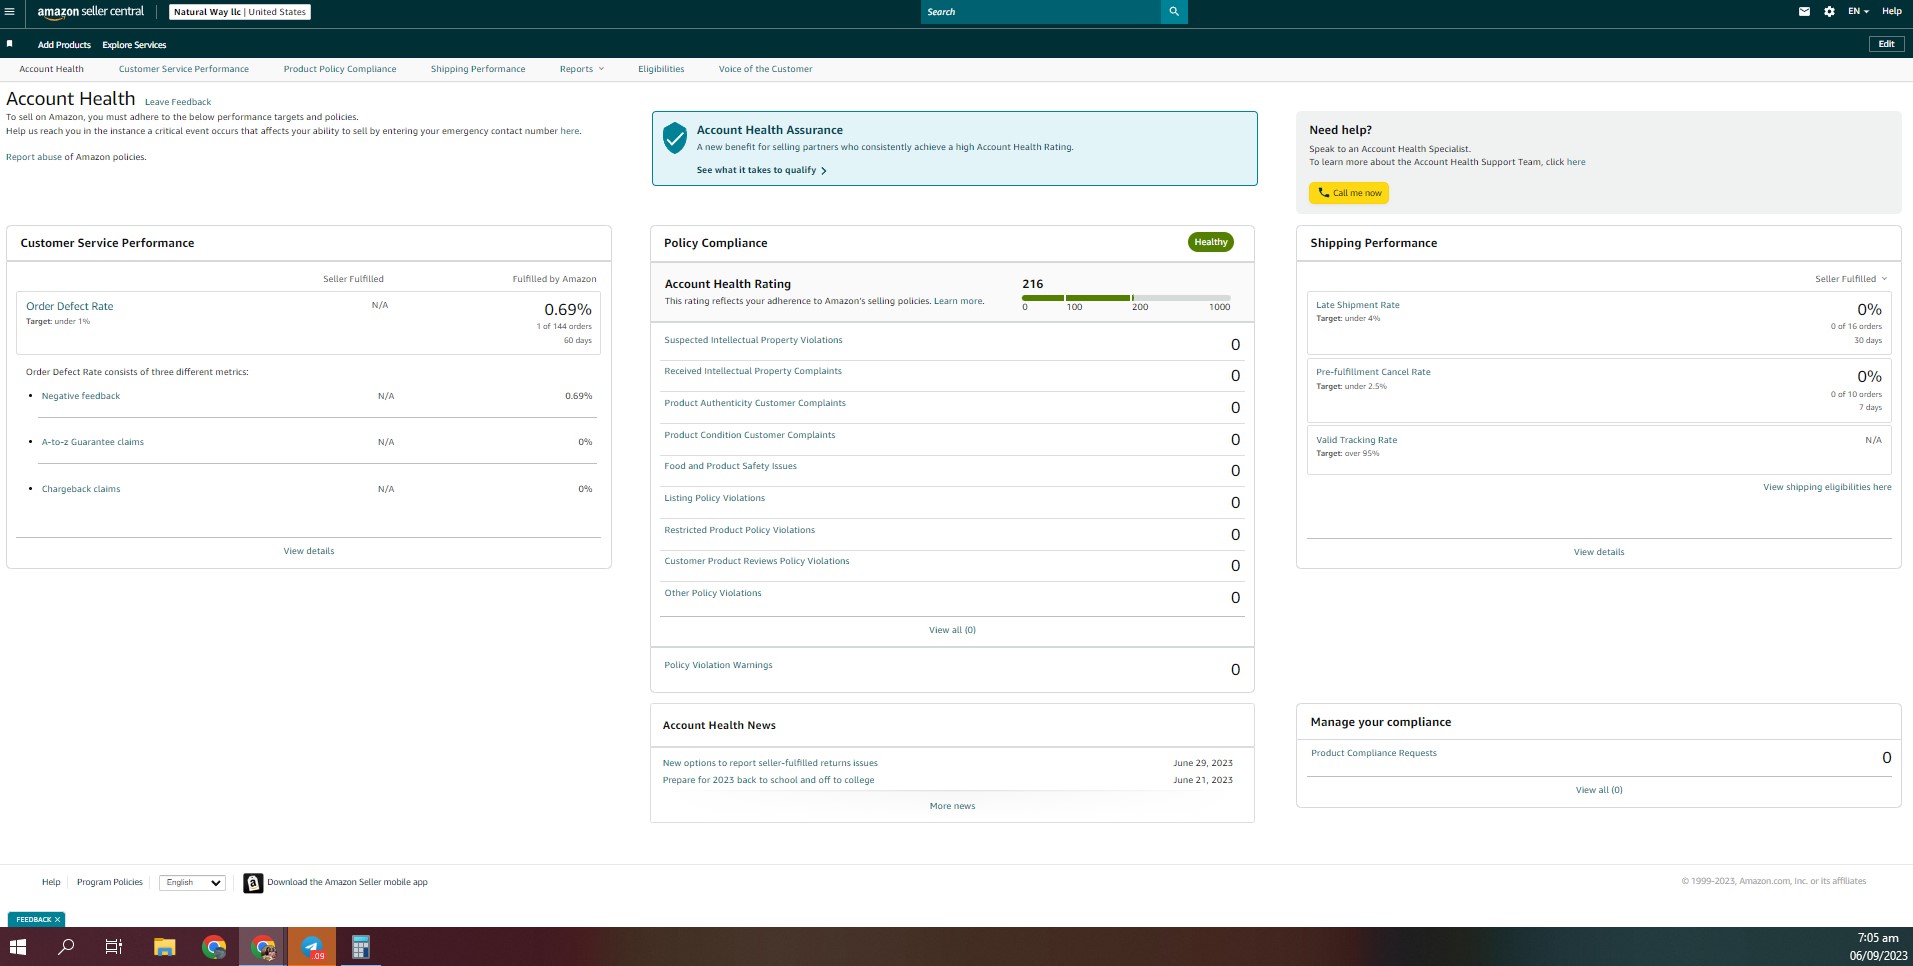Image resolution: width=1913 pixels, height=966 pixels.
Task: View details of Customer Service Performance
Action: click(x=309, y=551)
